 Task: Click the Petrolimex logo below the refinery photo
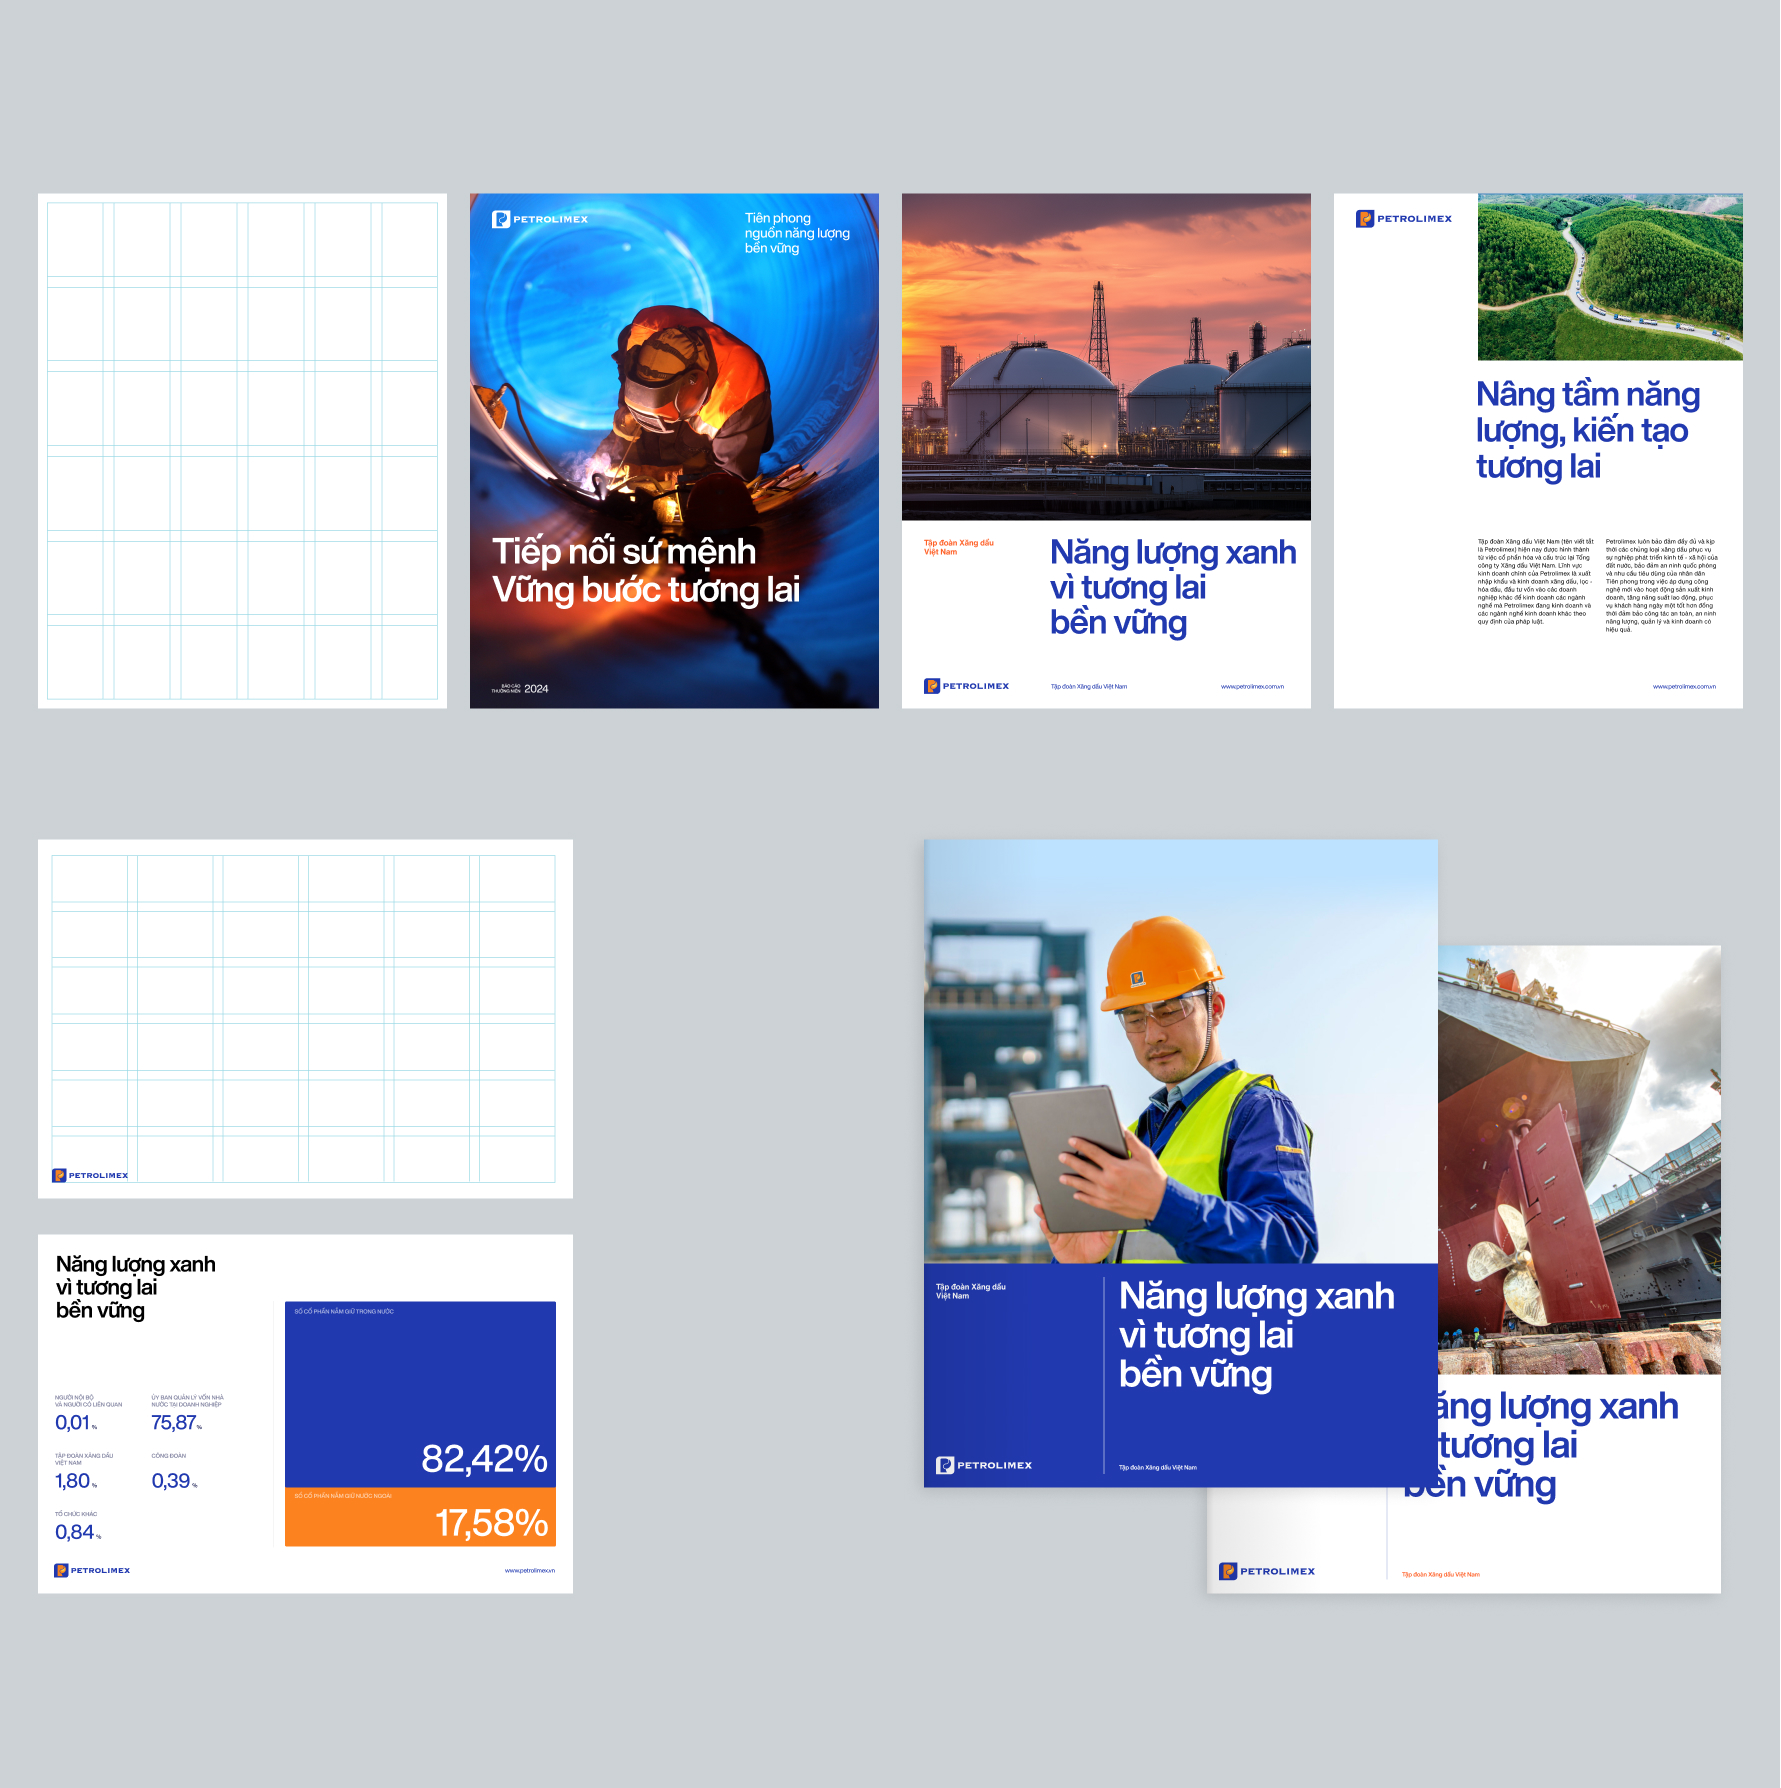966,686
